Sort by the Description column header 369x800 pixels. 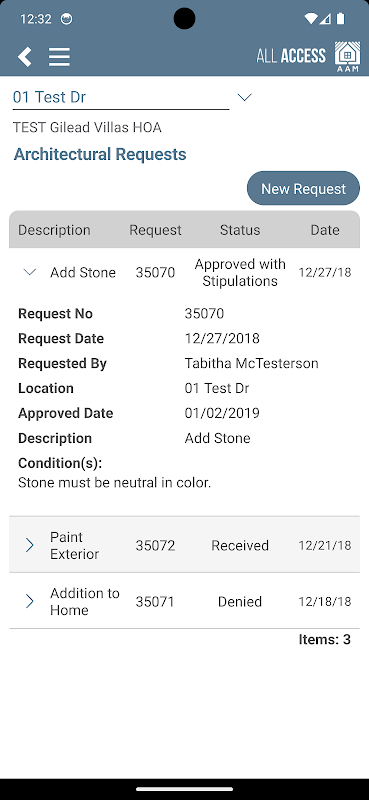[x=54, y=230]
